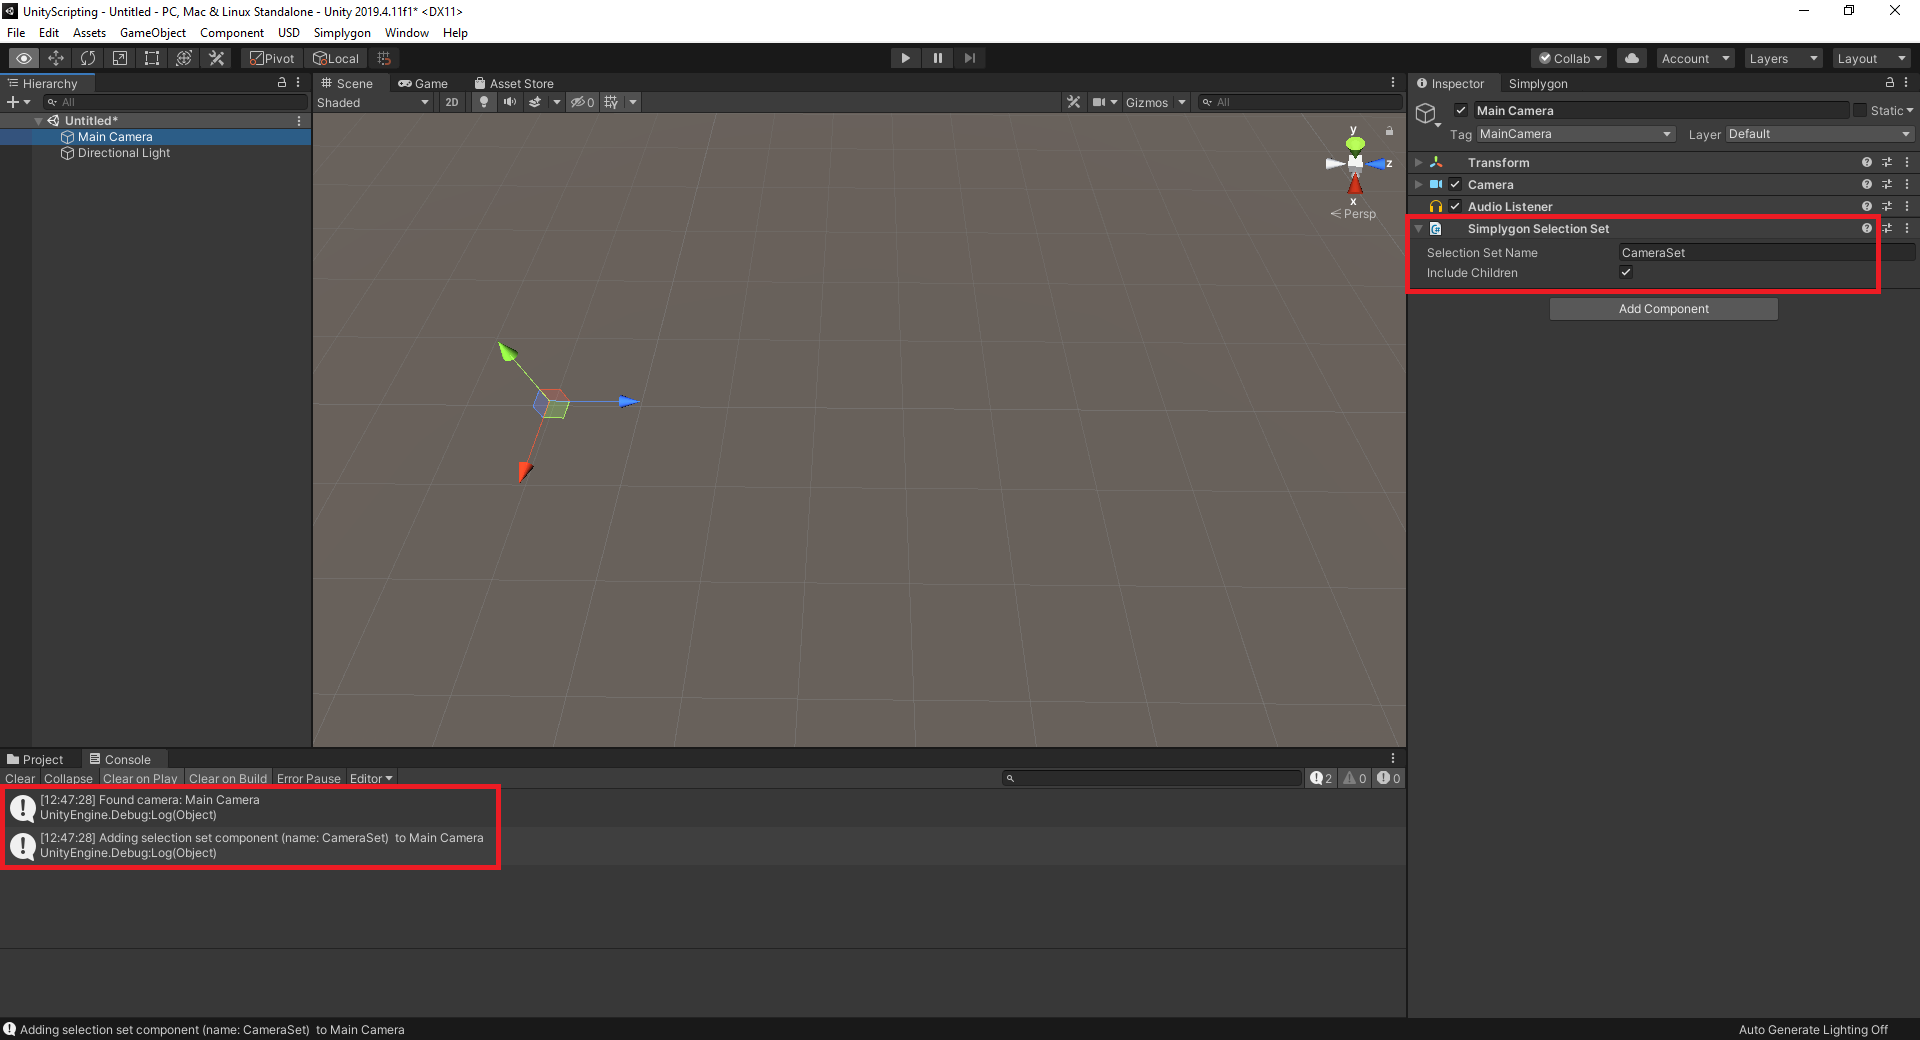Screen dimensions: 1920x1040
Task: Open the Shaded draw mode dropdown
Action: pyautogui.click(x=373, y=102)
